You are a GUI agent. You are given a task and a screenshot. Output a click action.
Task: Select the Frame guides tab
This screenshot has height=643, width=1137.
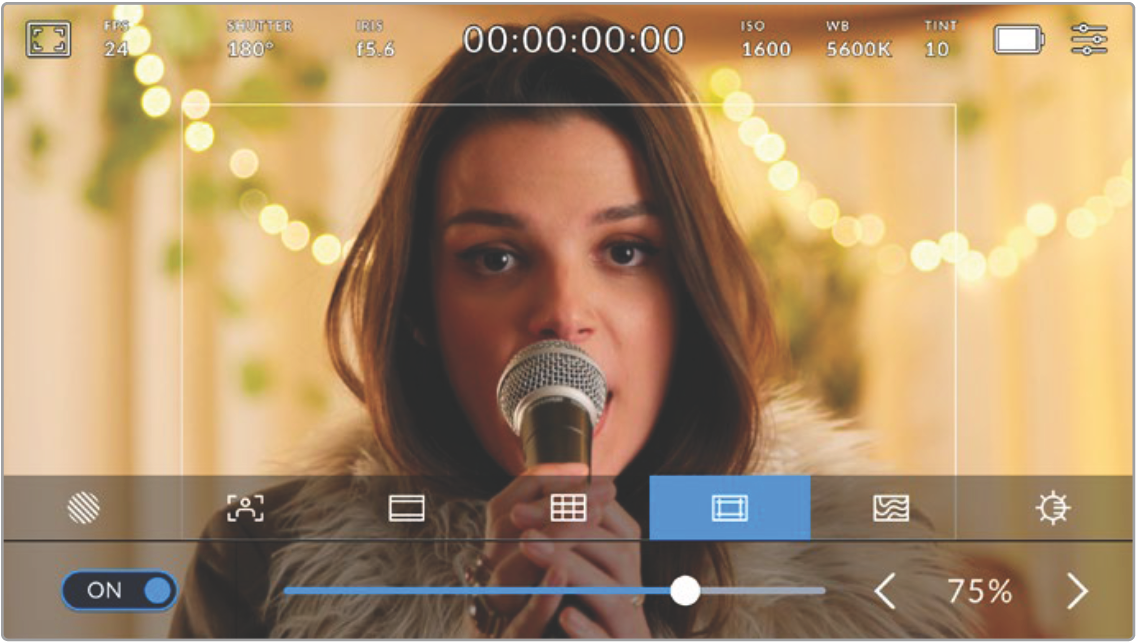point(407,507)
